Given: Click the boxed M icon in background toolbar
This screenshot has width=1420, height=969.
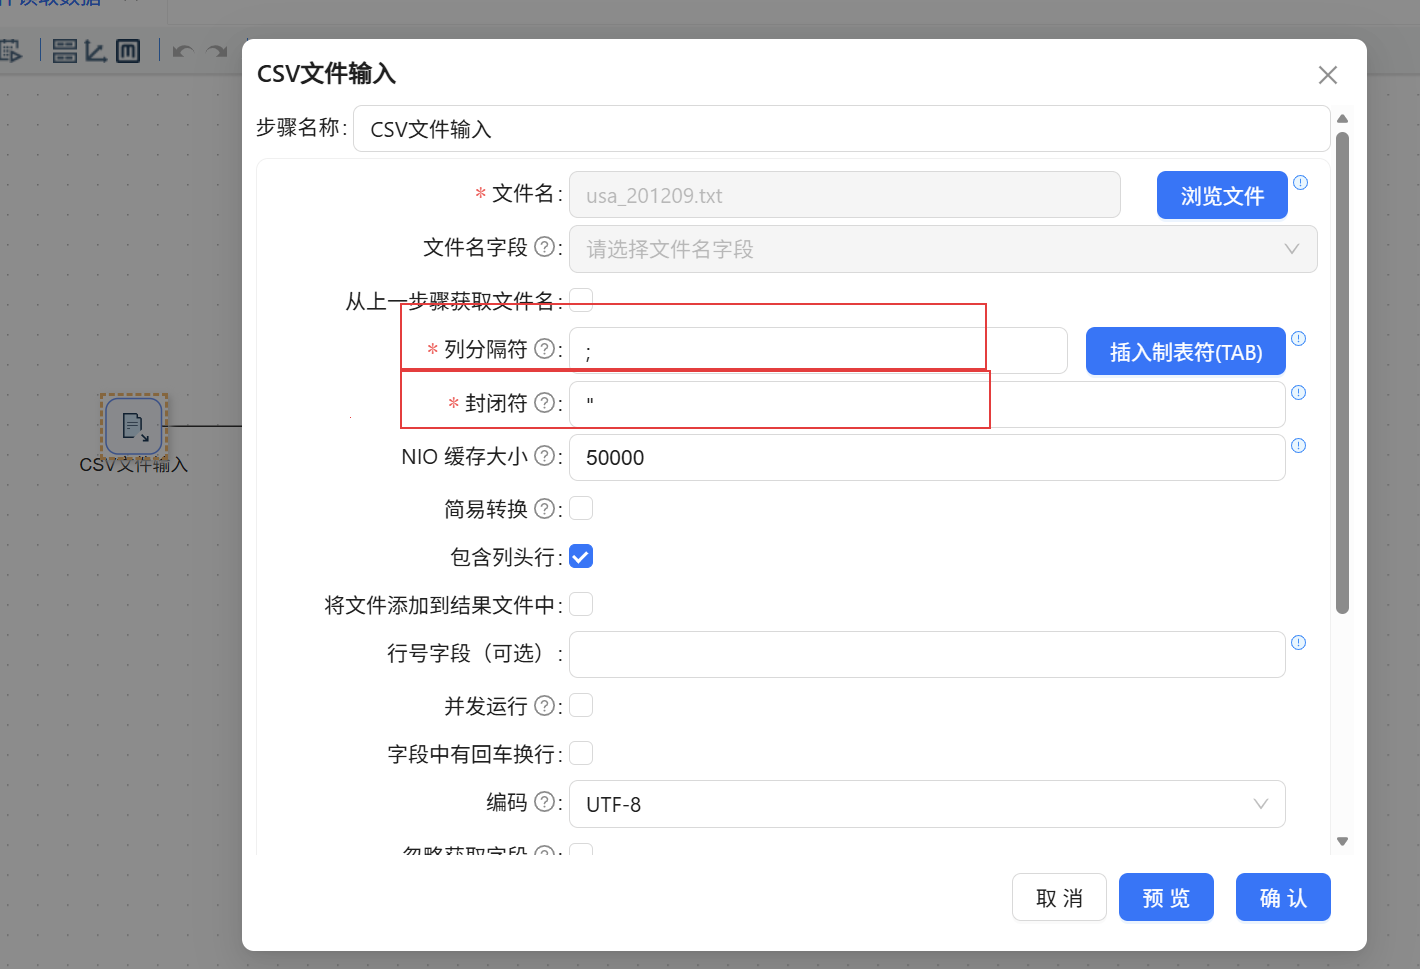Looking at the screenshot, I should 128,51.
